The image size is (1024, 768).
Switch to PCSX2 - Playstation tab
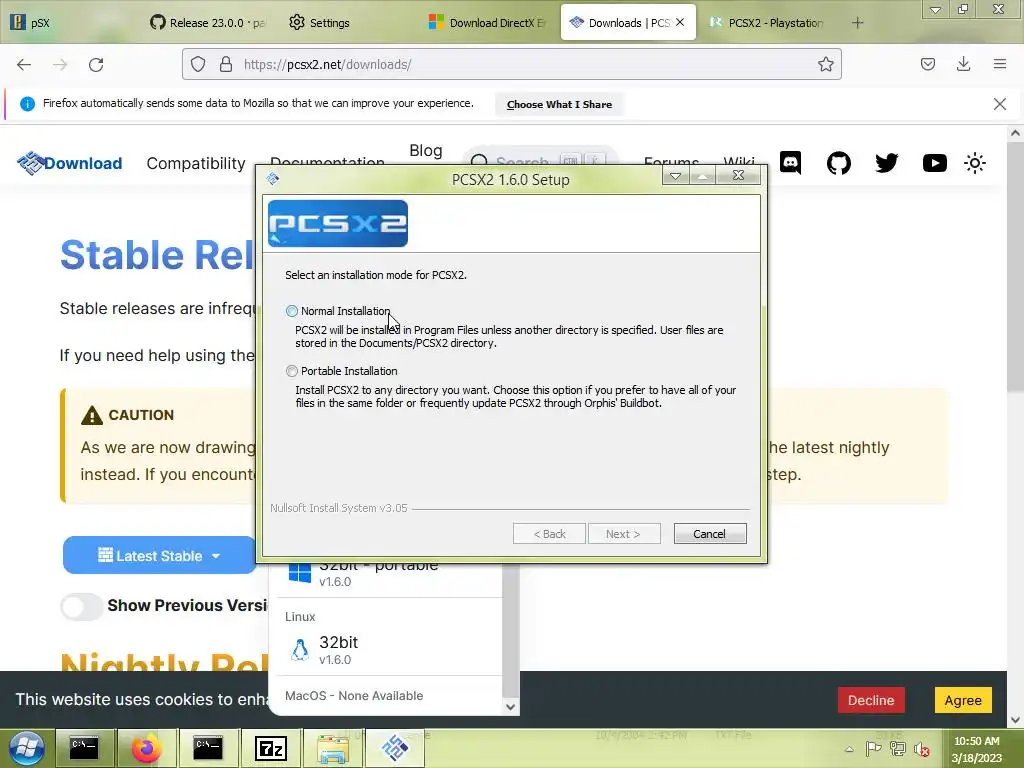coord(767,23)
